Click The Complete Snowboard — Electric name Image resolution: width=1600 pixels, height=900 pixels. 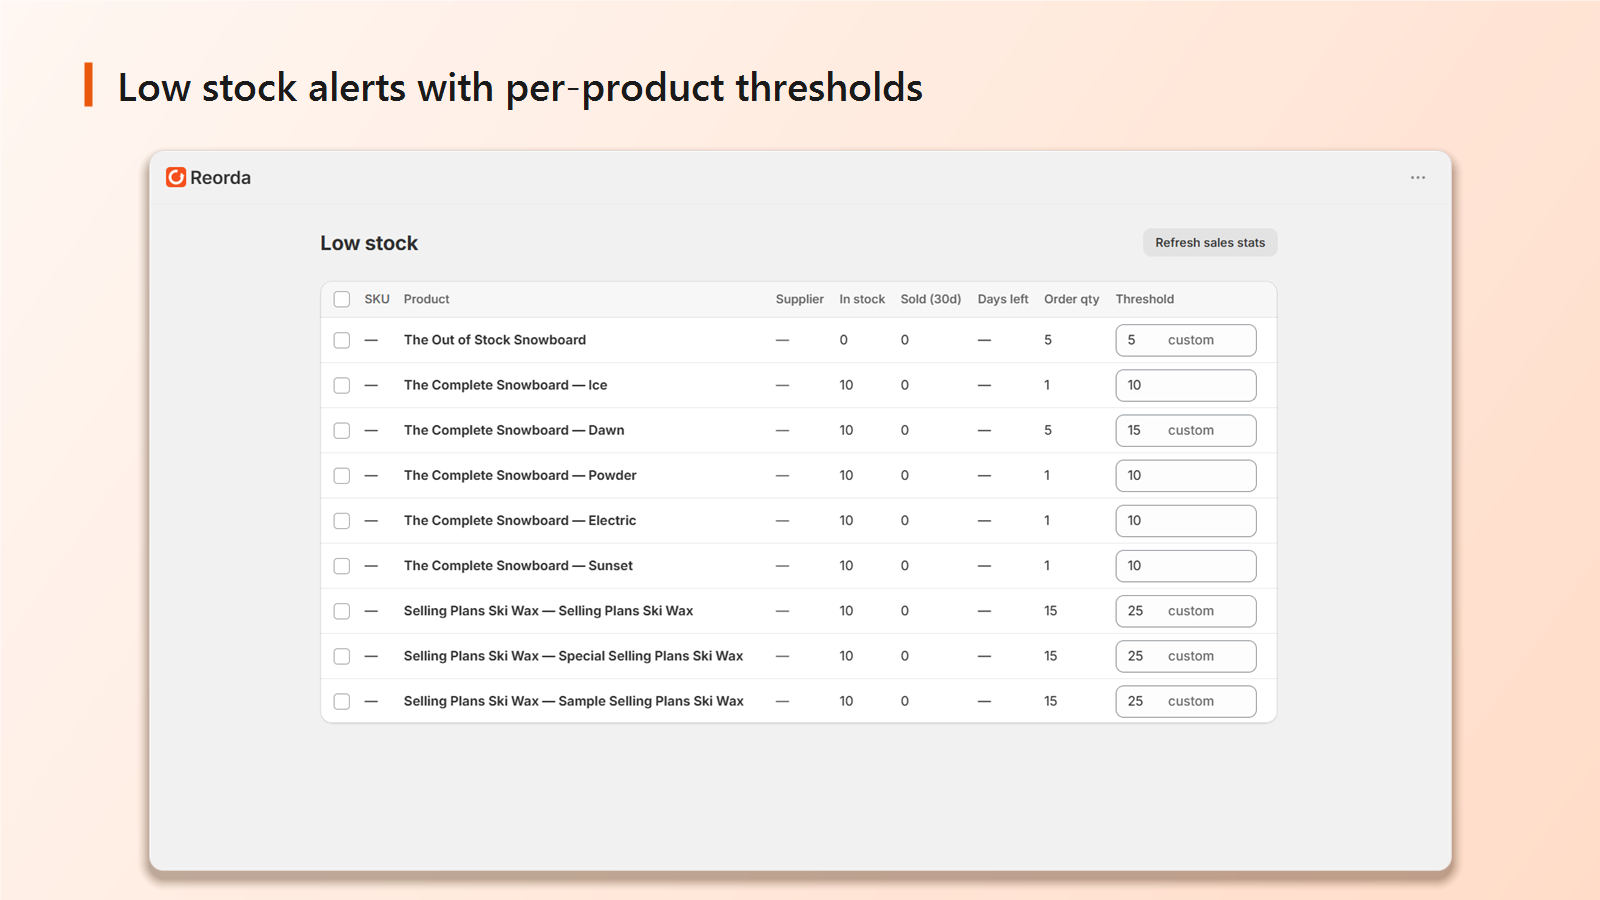coord(520,521)
